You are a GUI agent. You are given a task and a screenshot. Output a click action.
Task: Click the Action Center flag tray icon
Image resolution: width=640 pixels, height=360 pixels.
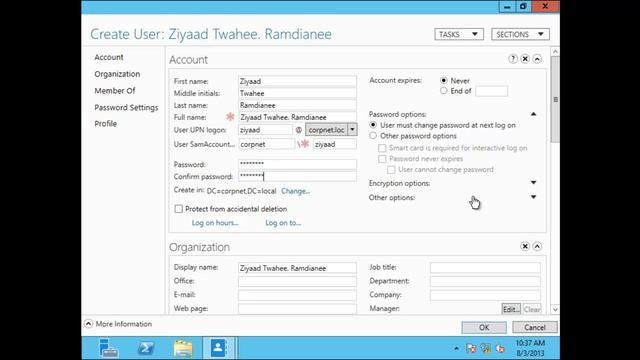click(x=471, y=349)
